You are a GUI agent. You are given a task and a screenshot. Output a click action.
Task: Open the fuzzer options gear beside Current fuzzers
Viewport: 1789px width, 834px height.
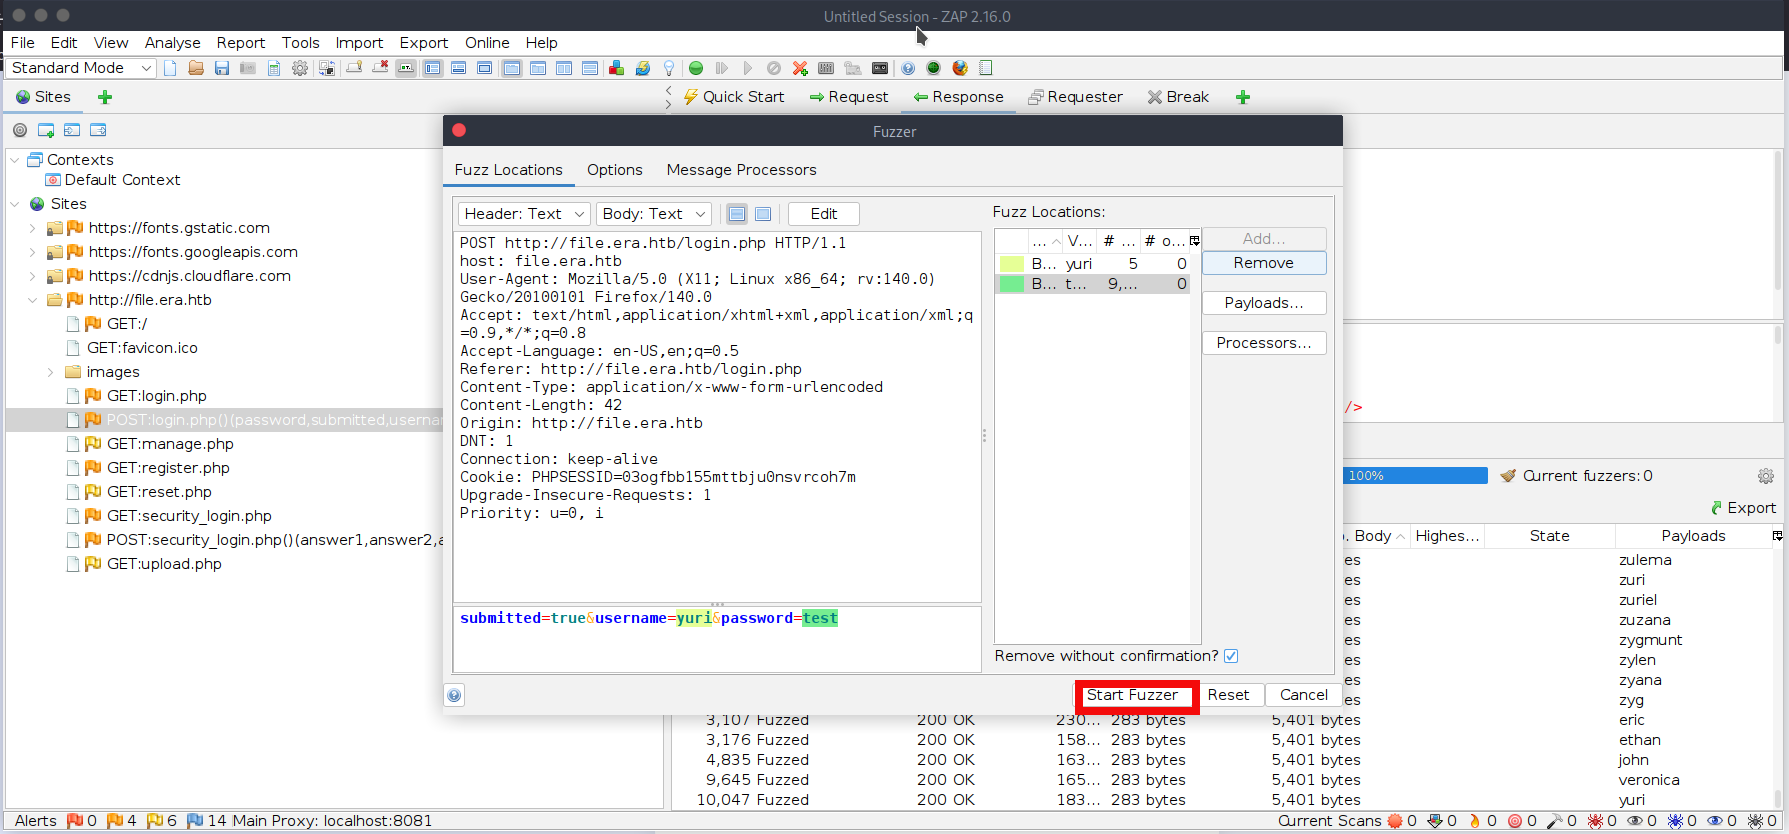[1766, 476]
